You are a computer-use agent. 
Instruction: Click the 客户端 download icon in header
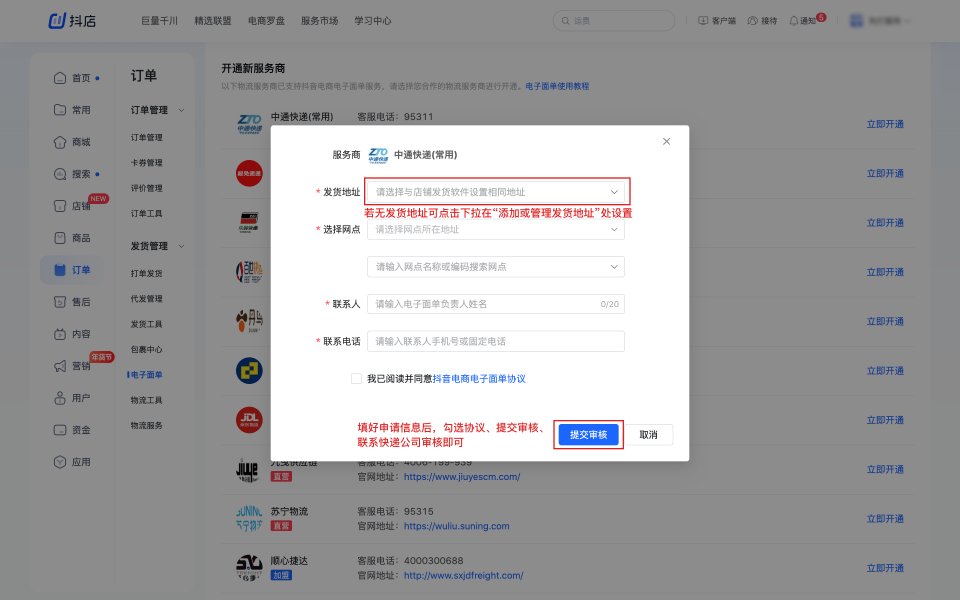tap(703, 21)
